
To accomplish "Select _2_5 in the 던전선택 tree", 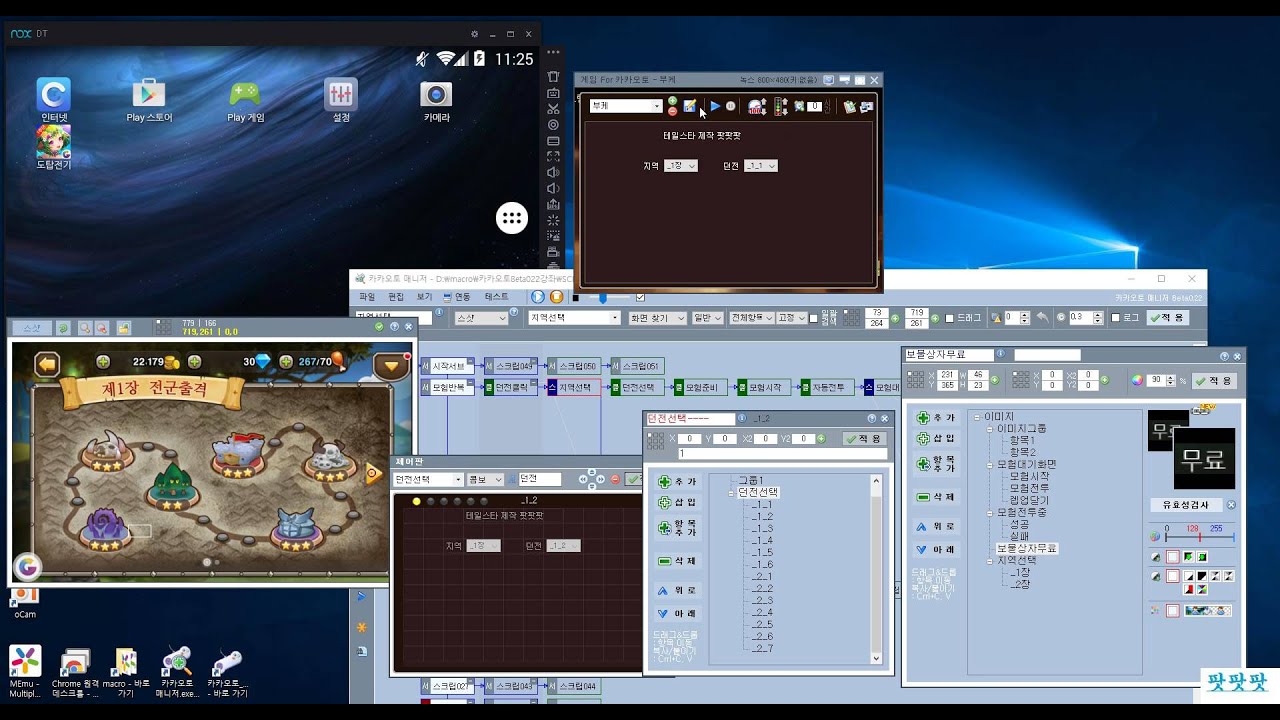I will [762, 624].
